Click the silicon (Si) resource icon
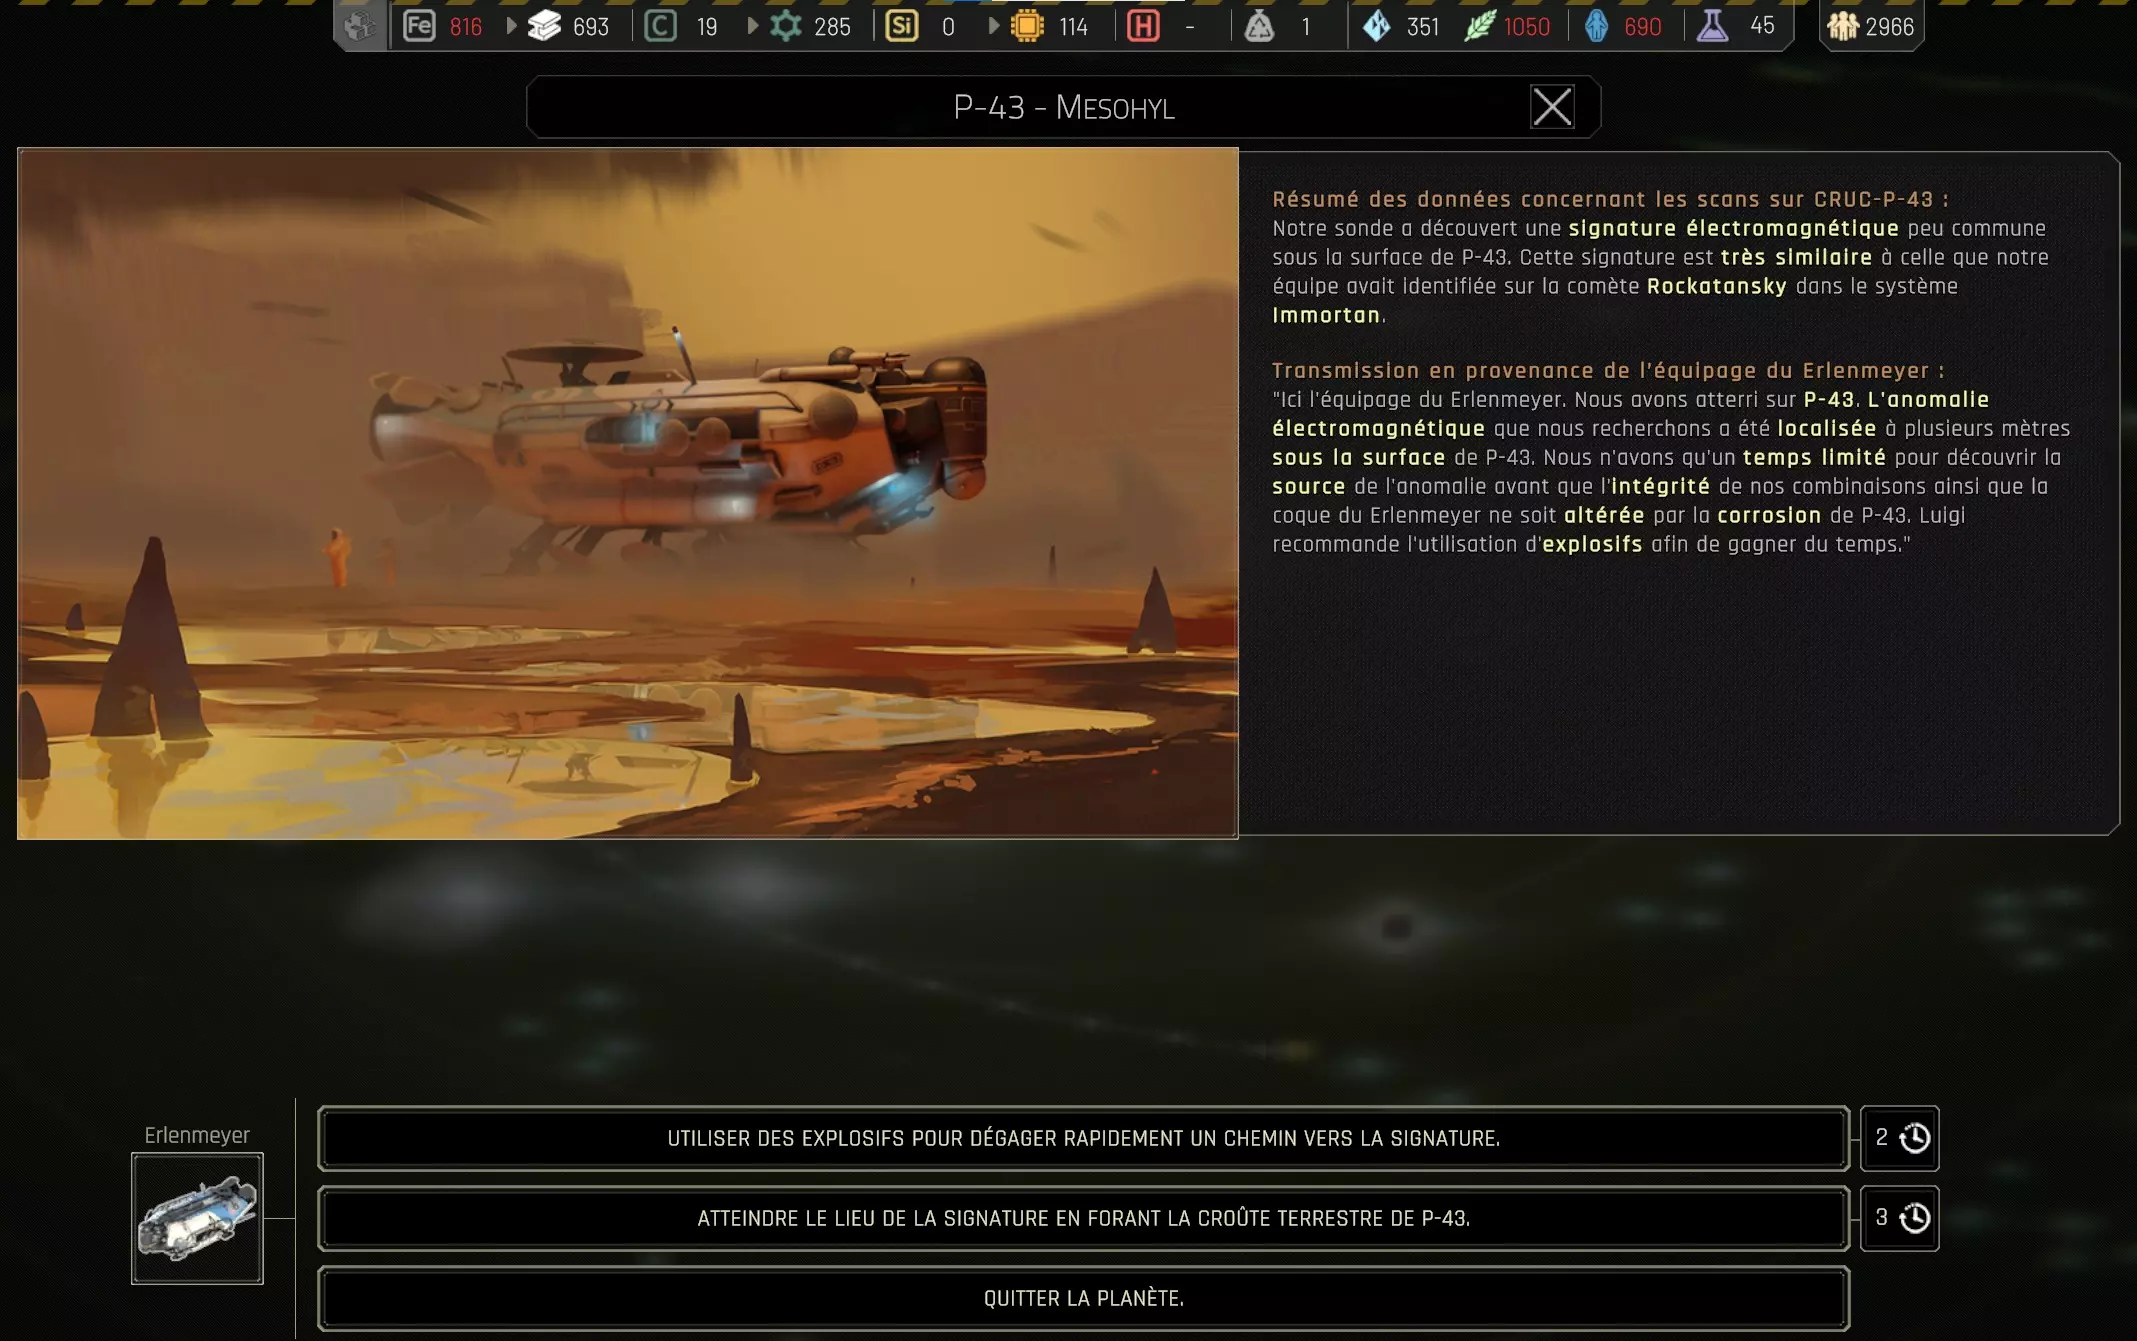 tap(901, 26)
